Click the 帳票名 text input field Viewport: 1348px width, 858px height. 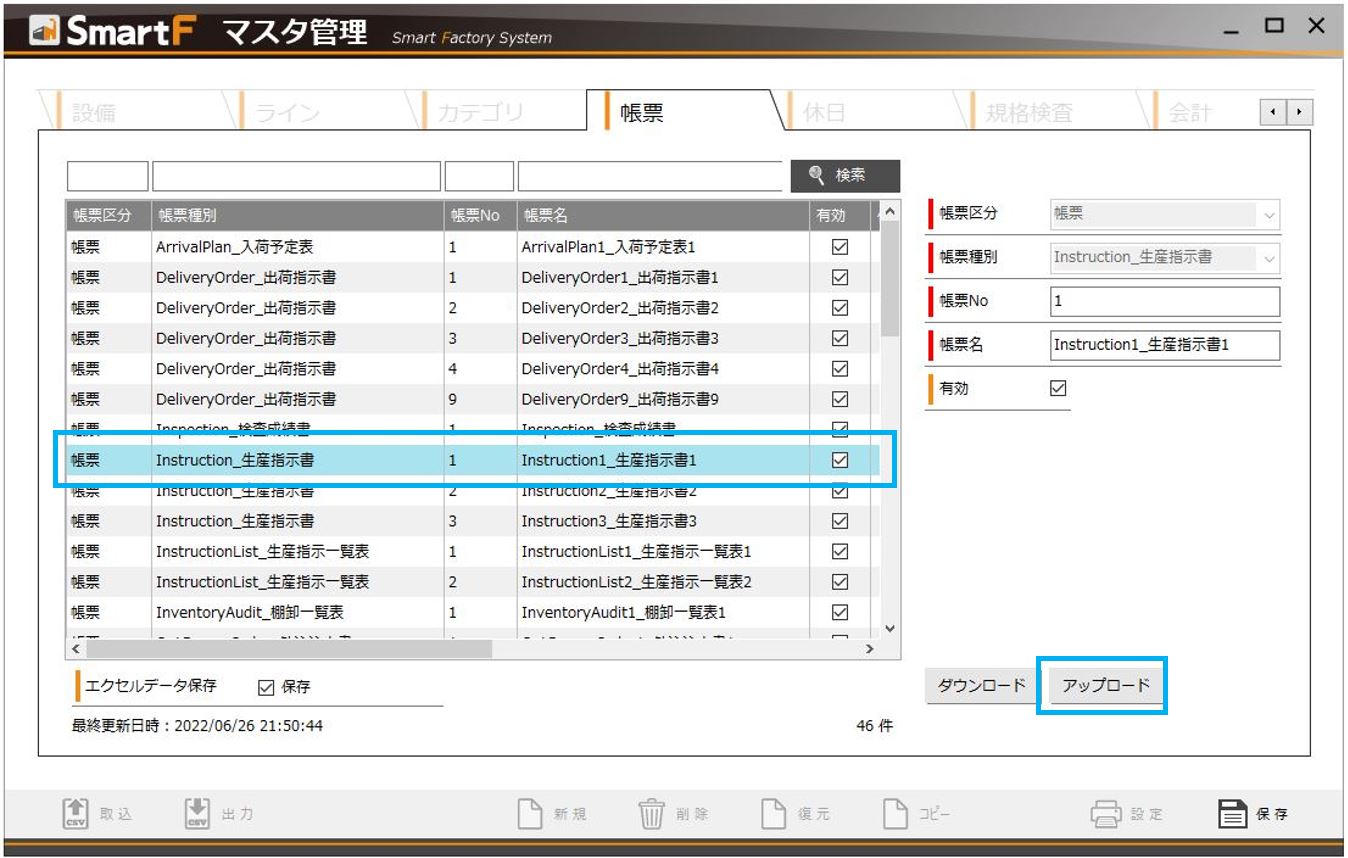click(1164, 345)
